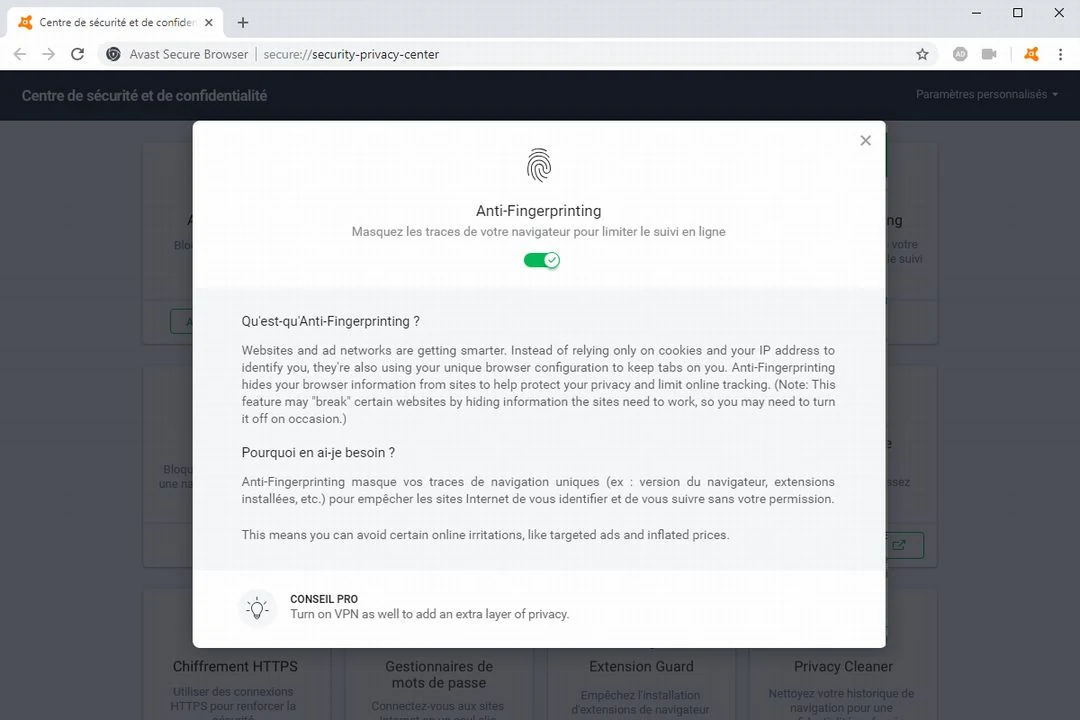Open the Adblock extension icon
Viewport: 1080px width, 720px height.
pos(959,54)
